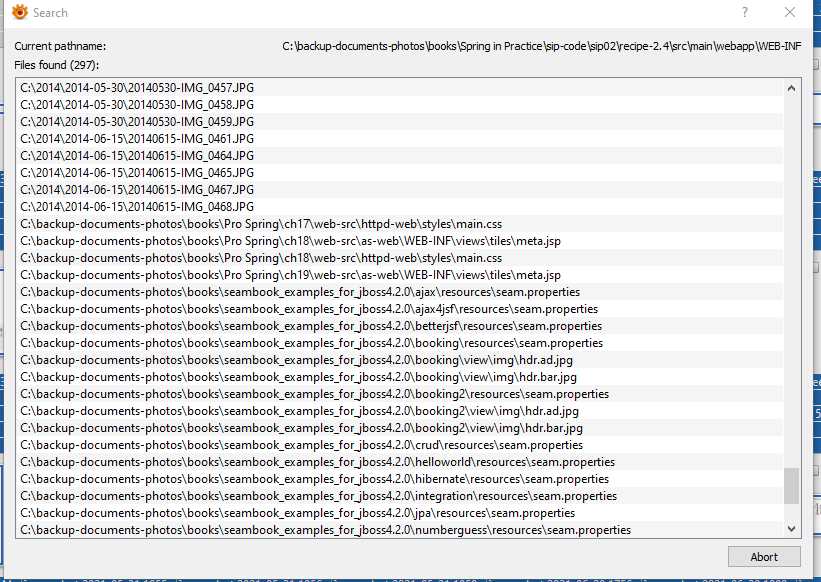Select booking2\resources\seam.properties row
Image resolution: width=821 pixels, height=582 pixels.
(x=401, y=394)
